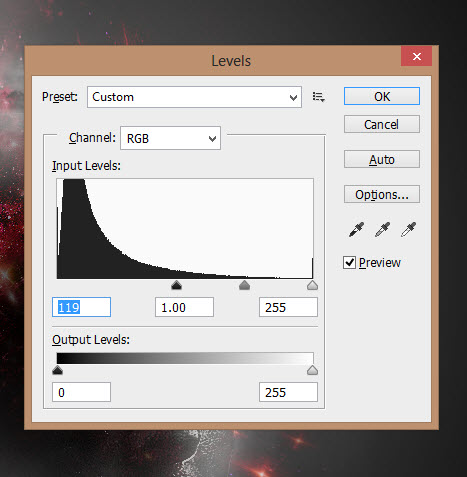The width and height of the screenshot is (467, 477).
Task: Click the input shadow field showing 119
Action: 81,307
